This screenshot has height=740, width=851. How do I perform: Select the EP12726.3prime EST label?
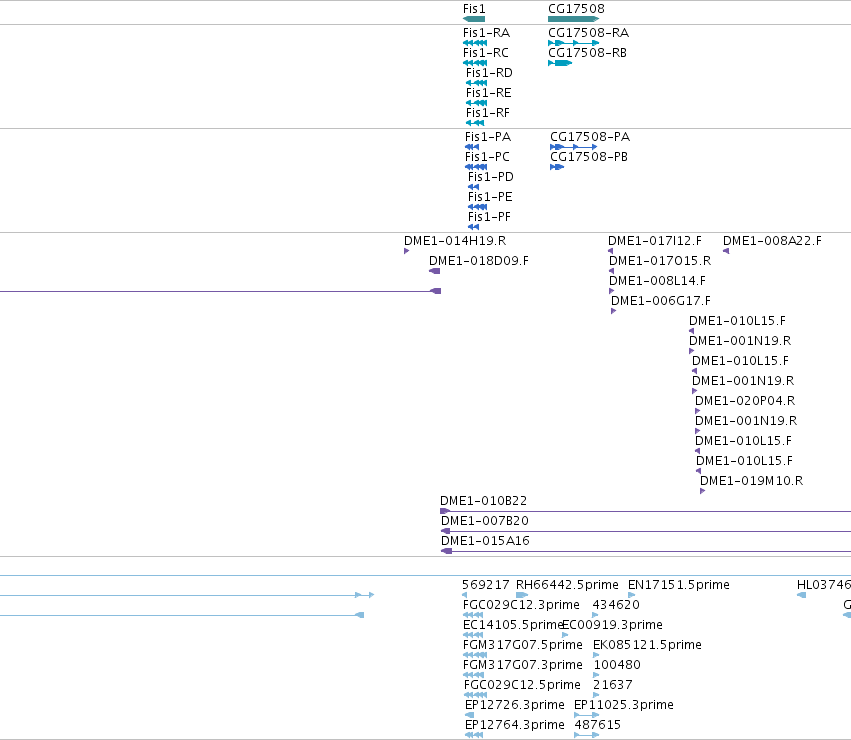coord(515,705)
